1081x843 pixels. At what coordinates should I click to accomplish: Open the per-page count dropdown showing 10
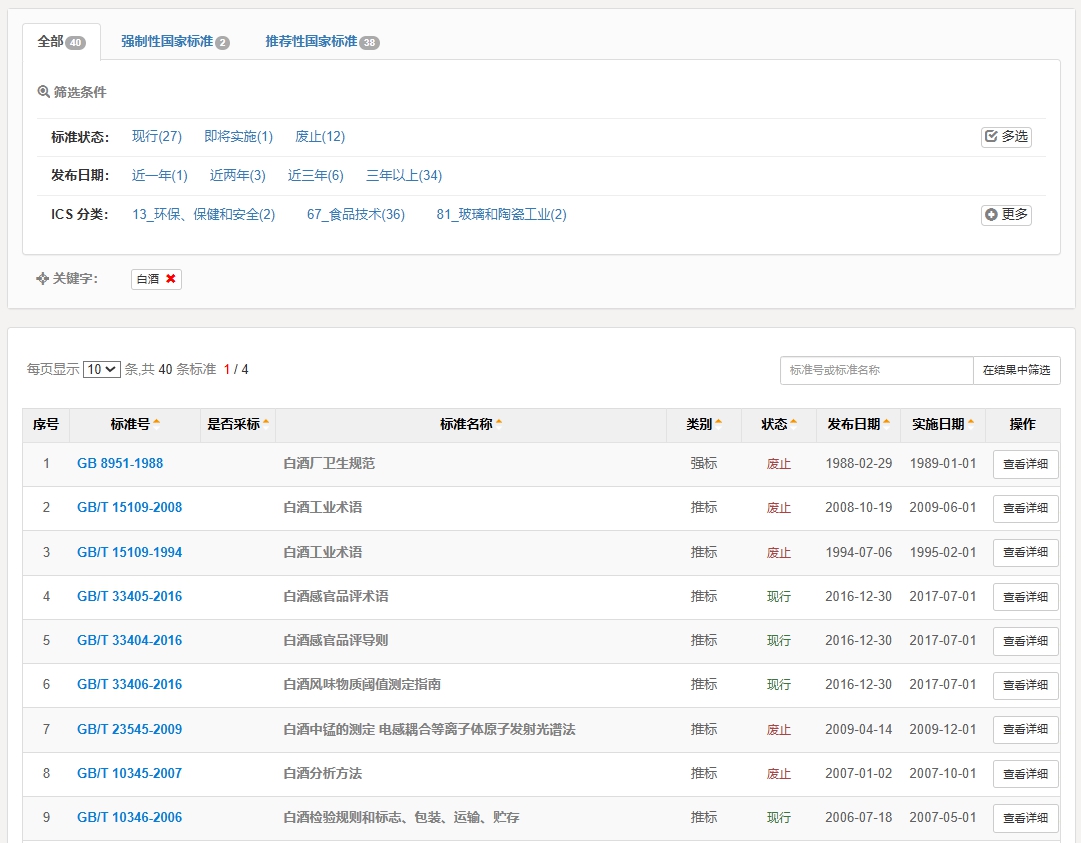point(102,369)
